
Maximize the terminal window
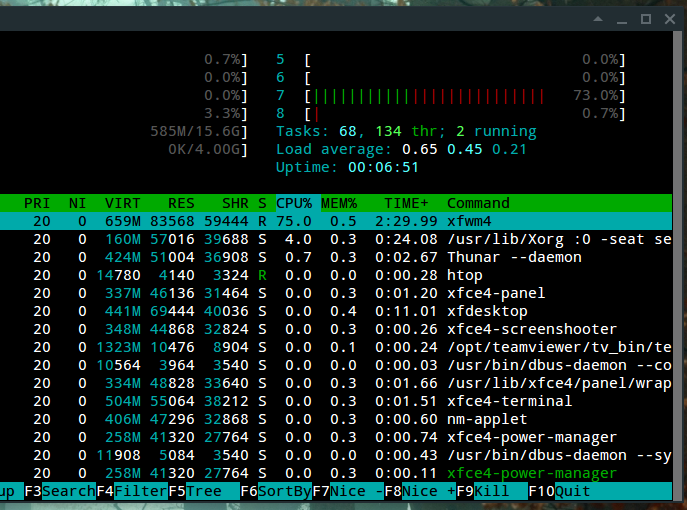(645, 19)
